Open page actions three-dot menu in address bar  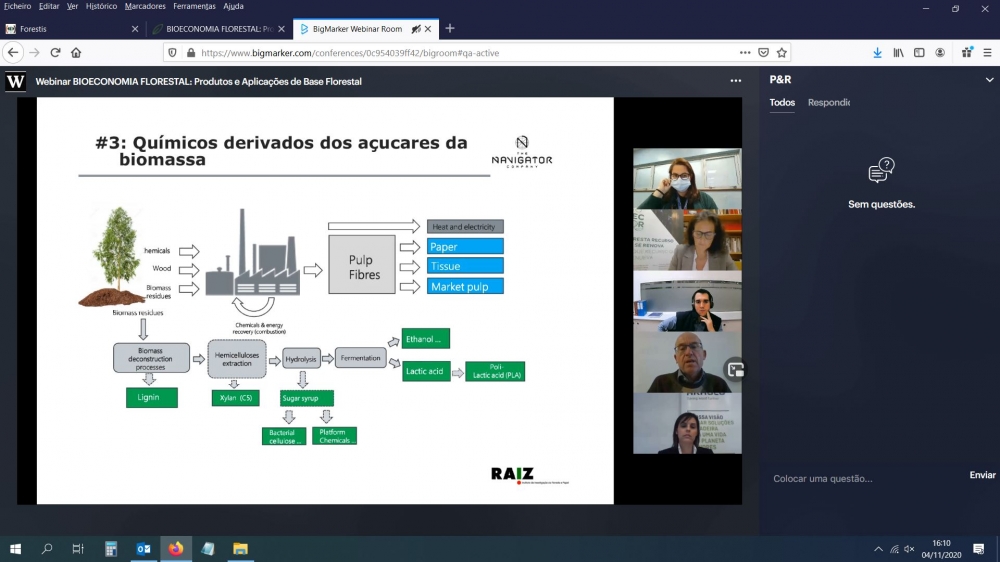click(745, 53)
